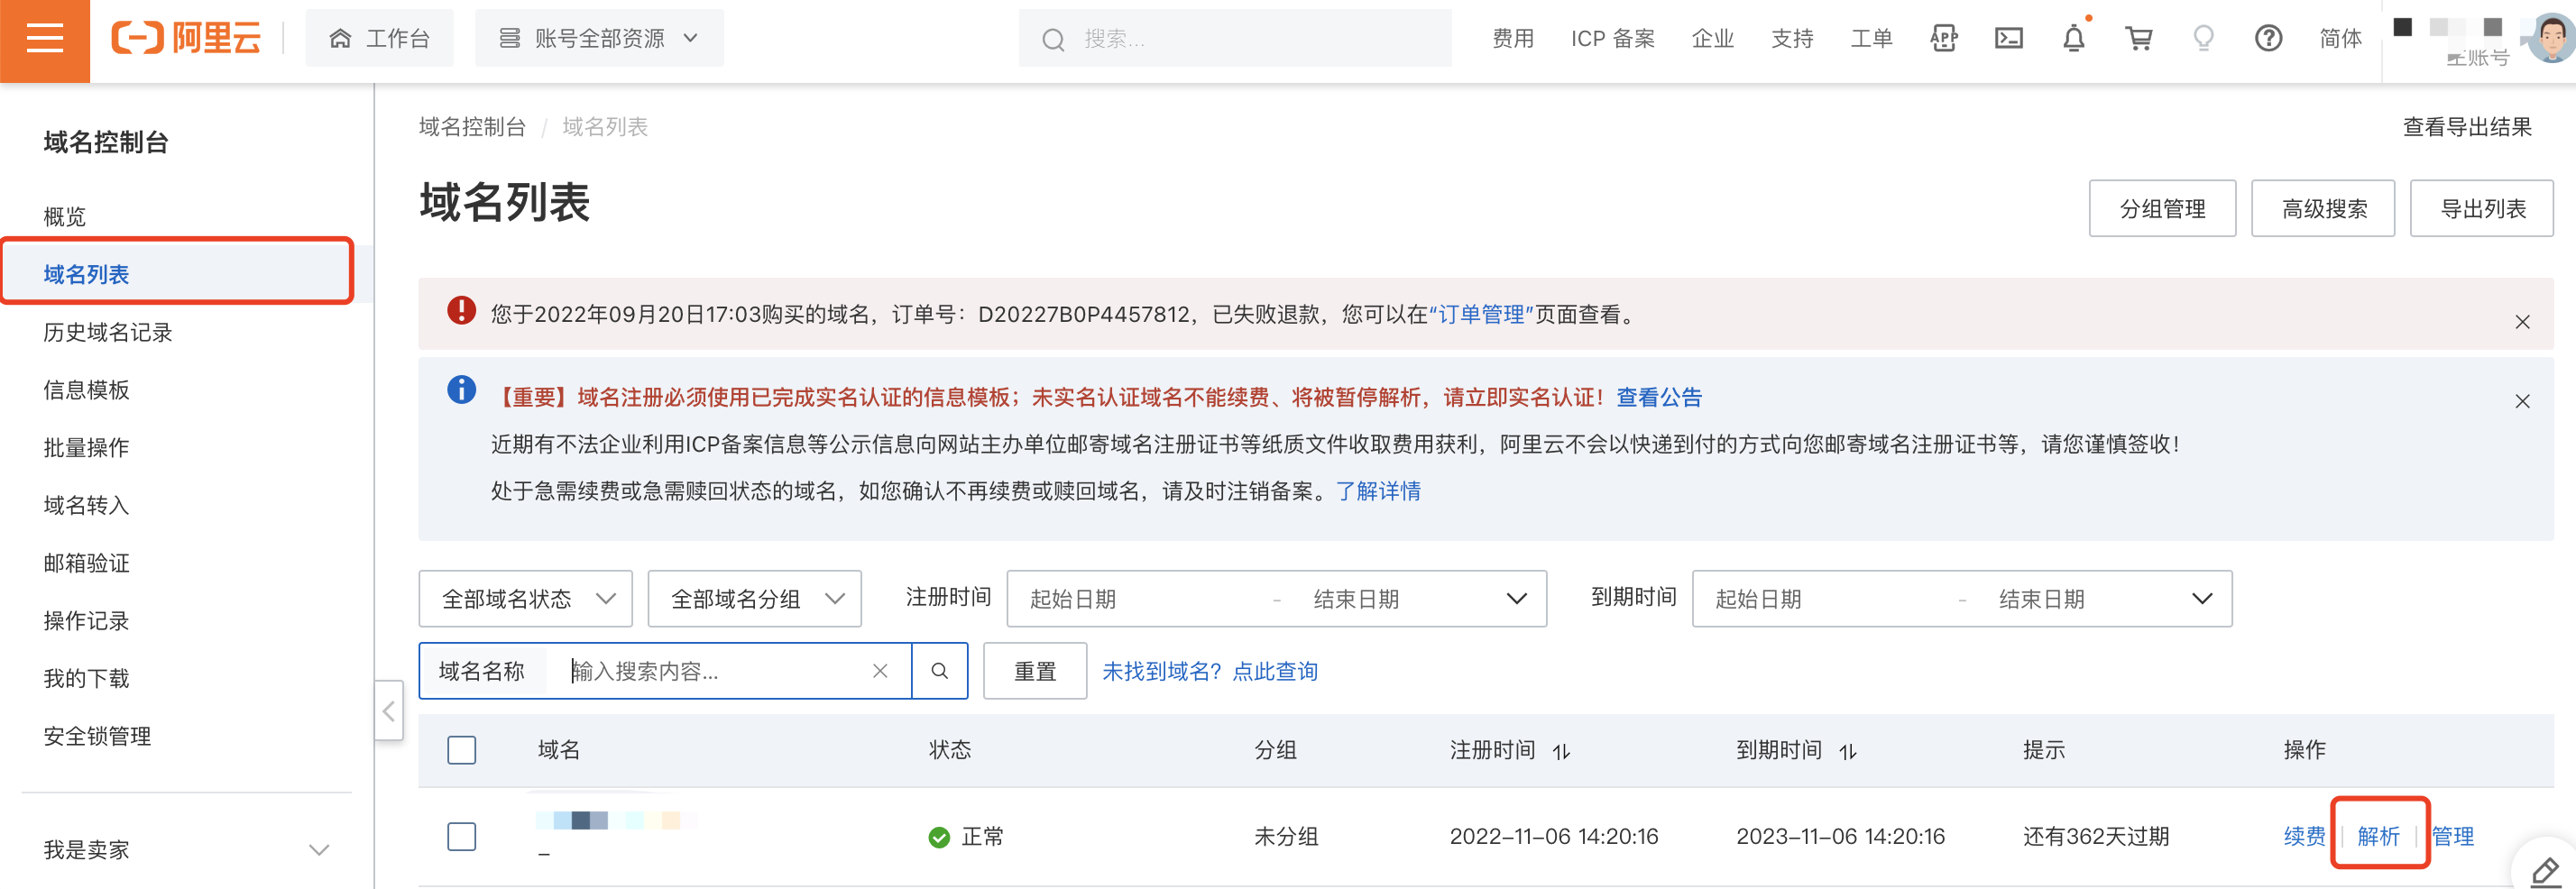2576x889 pixels.
Task: Click 解析 for the domain row
Action: click(2378, 837)
